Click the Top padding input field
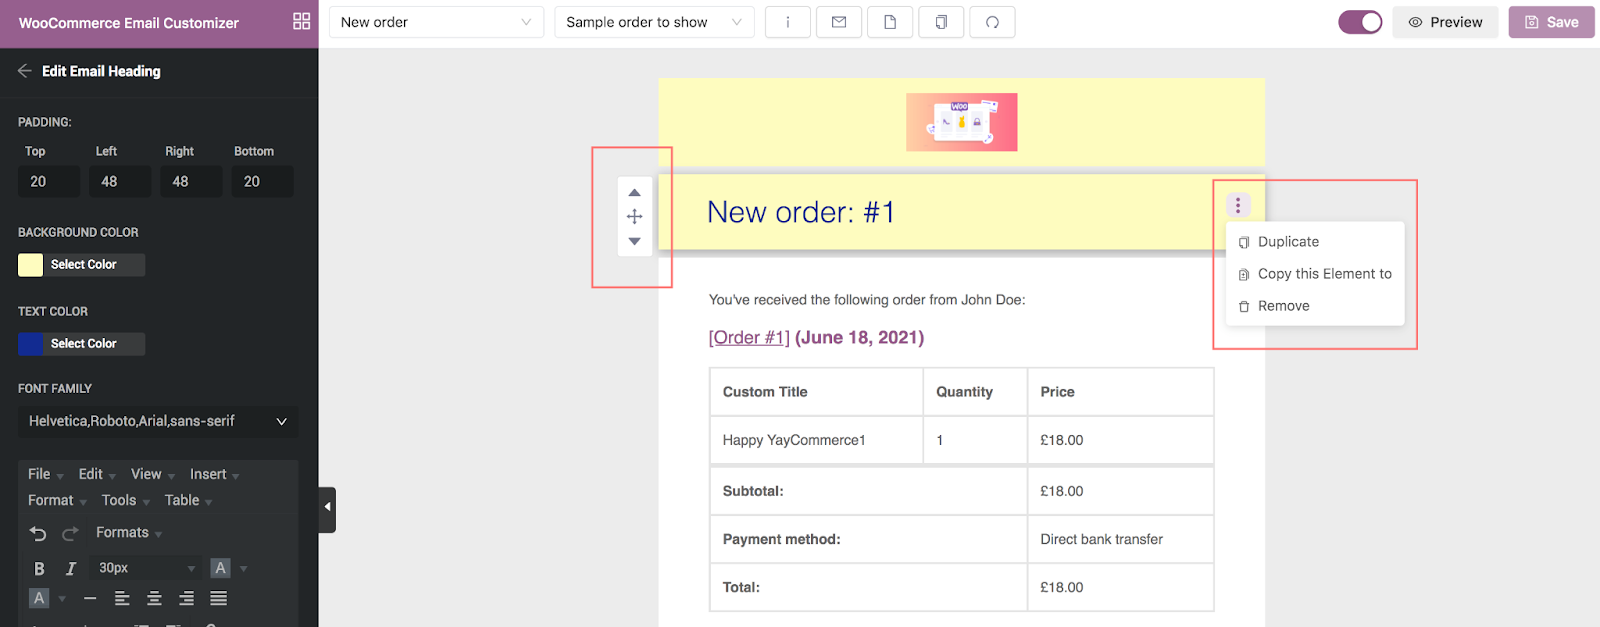This screenshot has height=627, width=1600. coord(49,181)
